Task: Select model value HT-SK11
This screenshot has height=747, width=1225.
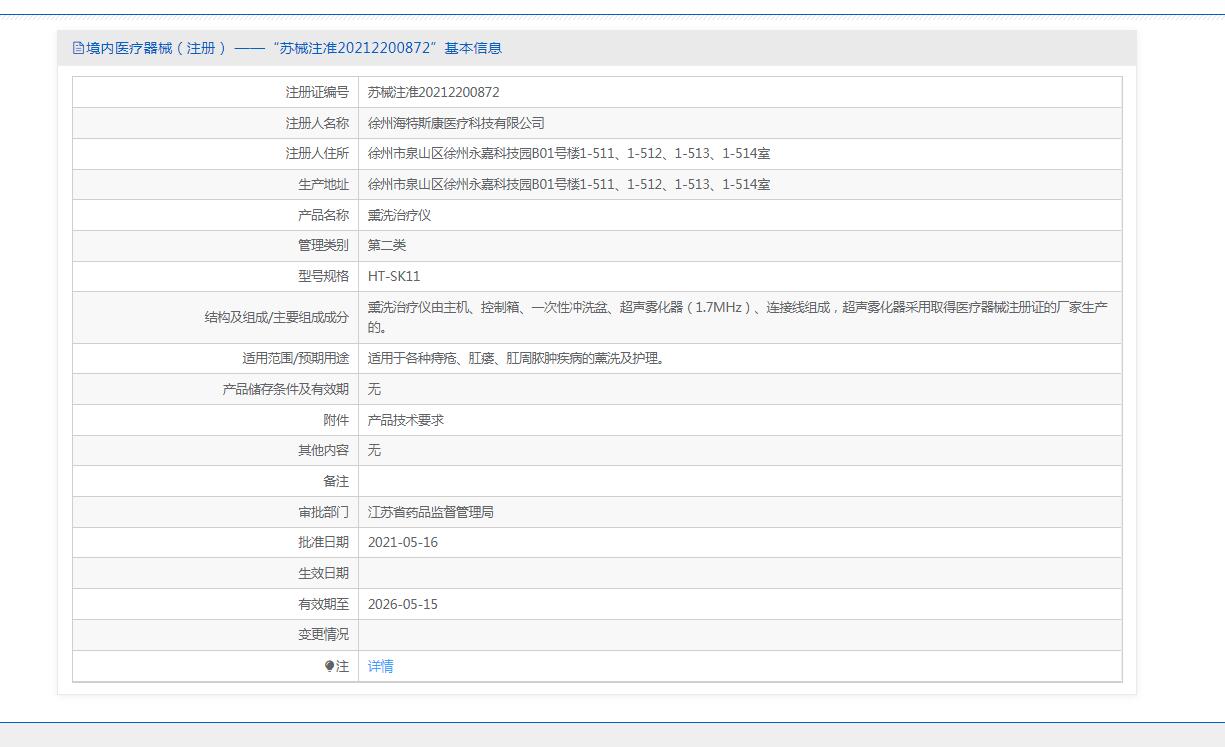Action: (394, 277)
